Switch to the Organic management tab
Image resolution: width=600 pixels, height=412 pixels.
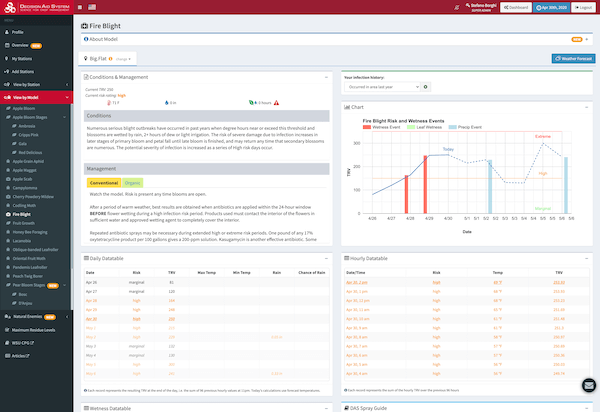coord(132,183)
